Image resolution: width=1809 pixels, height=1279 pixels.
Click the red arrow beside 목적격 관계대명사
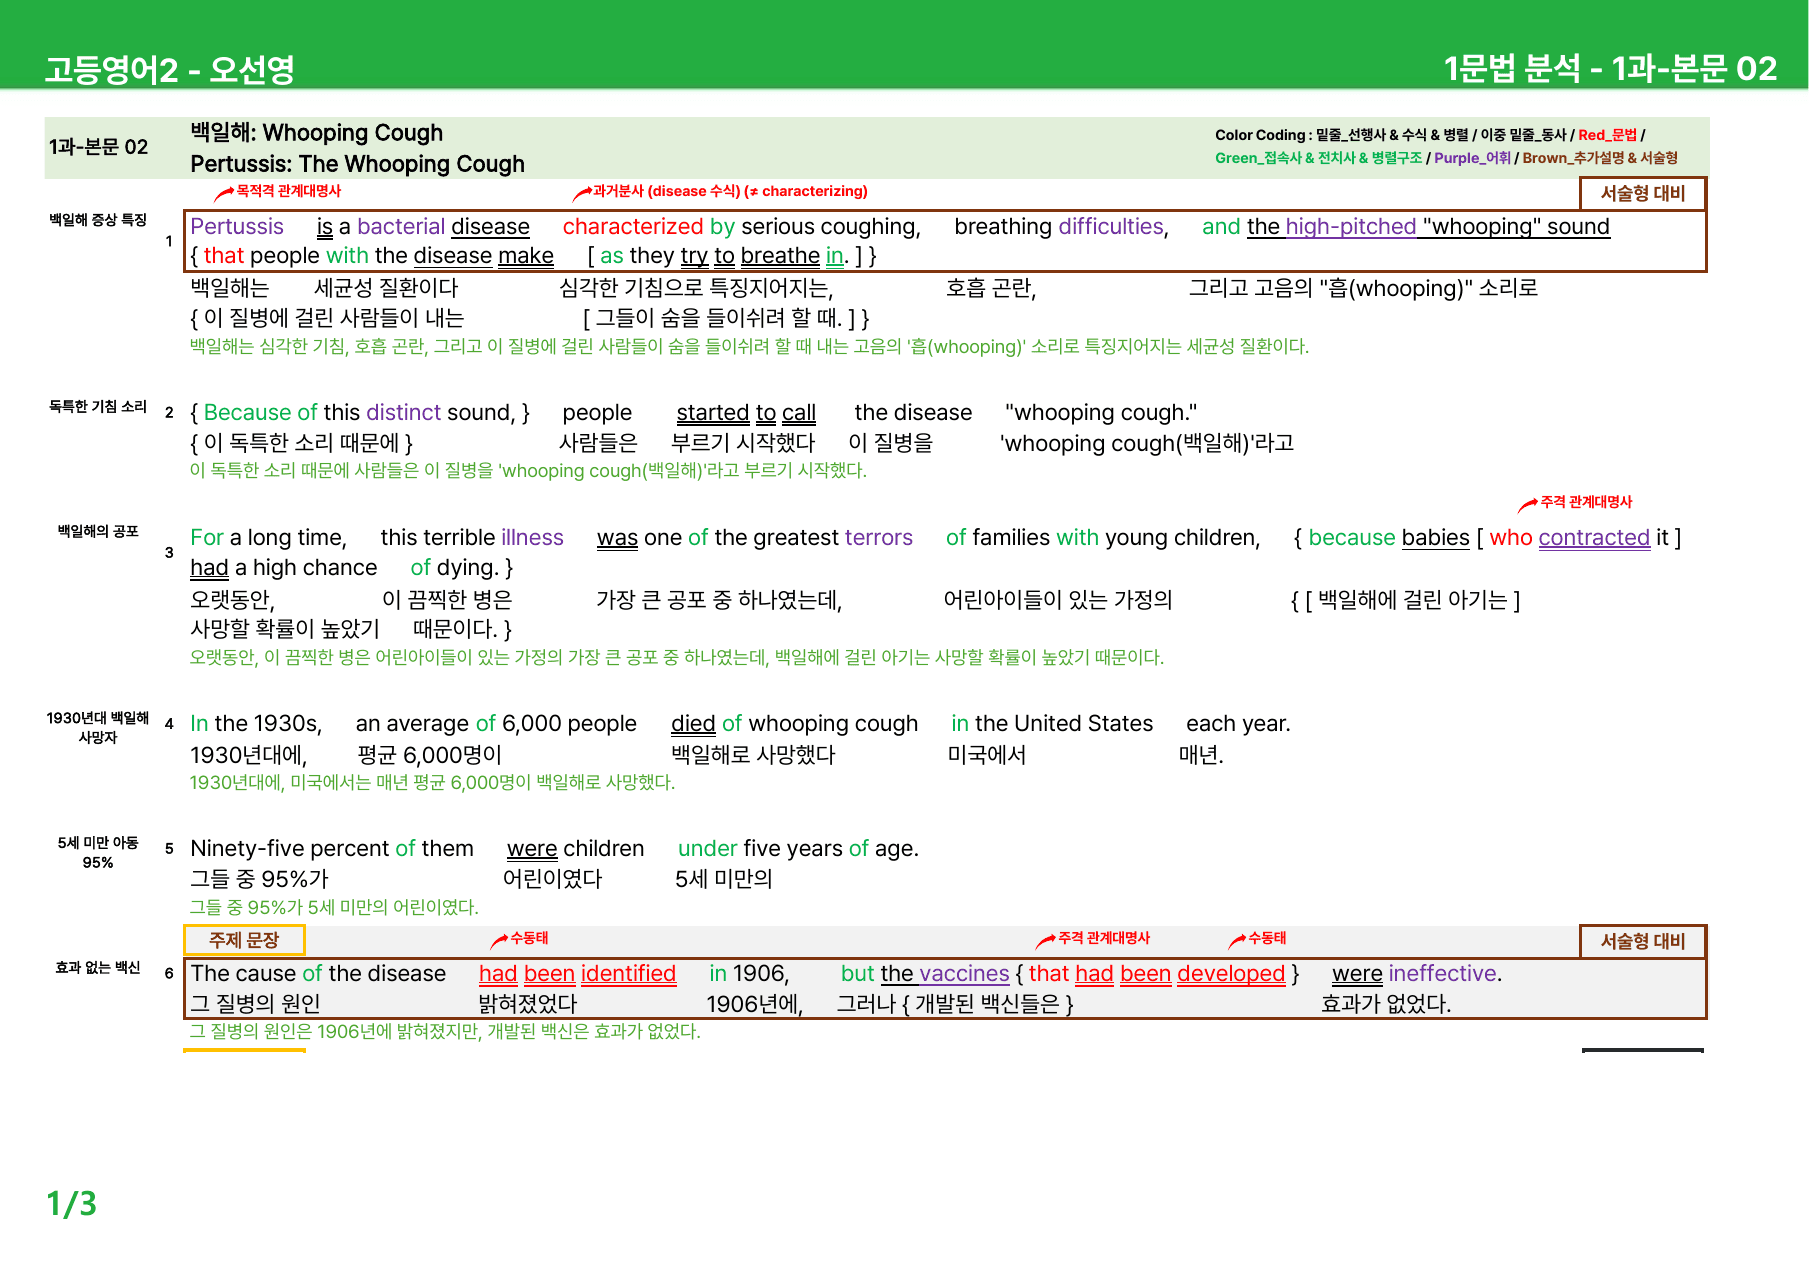pyautogui.click(x=224, y=193)
